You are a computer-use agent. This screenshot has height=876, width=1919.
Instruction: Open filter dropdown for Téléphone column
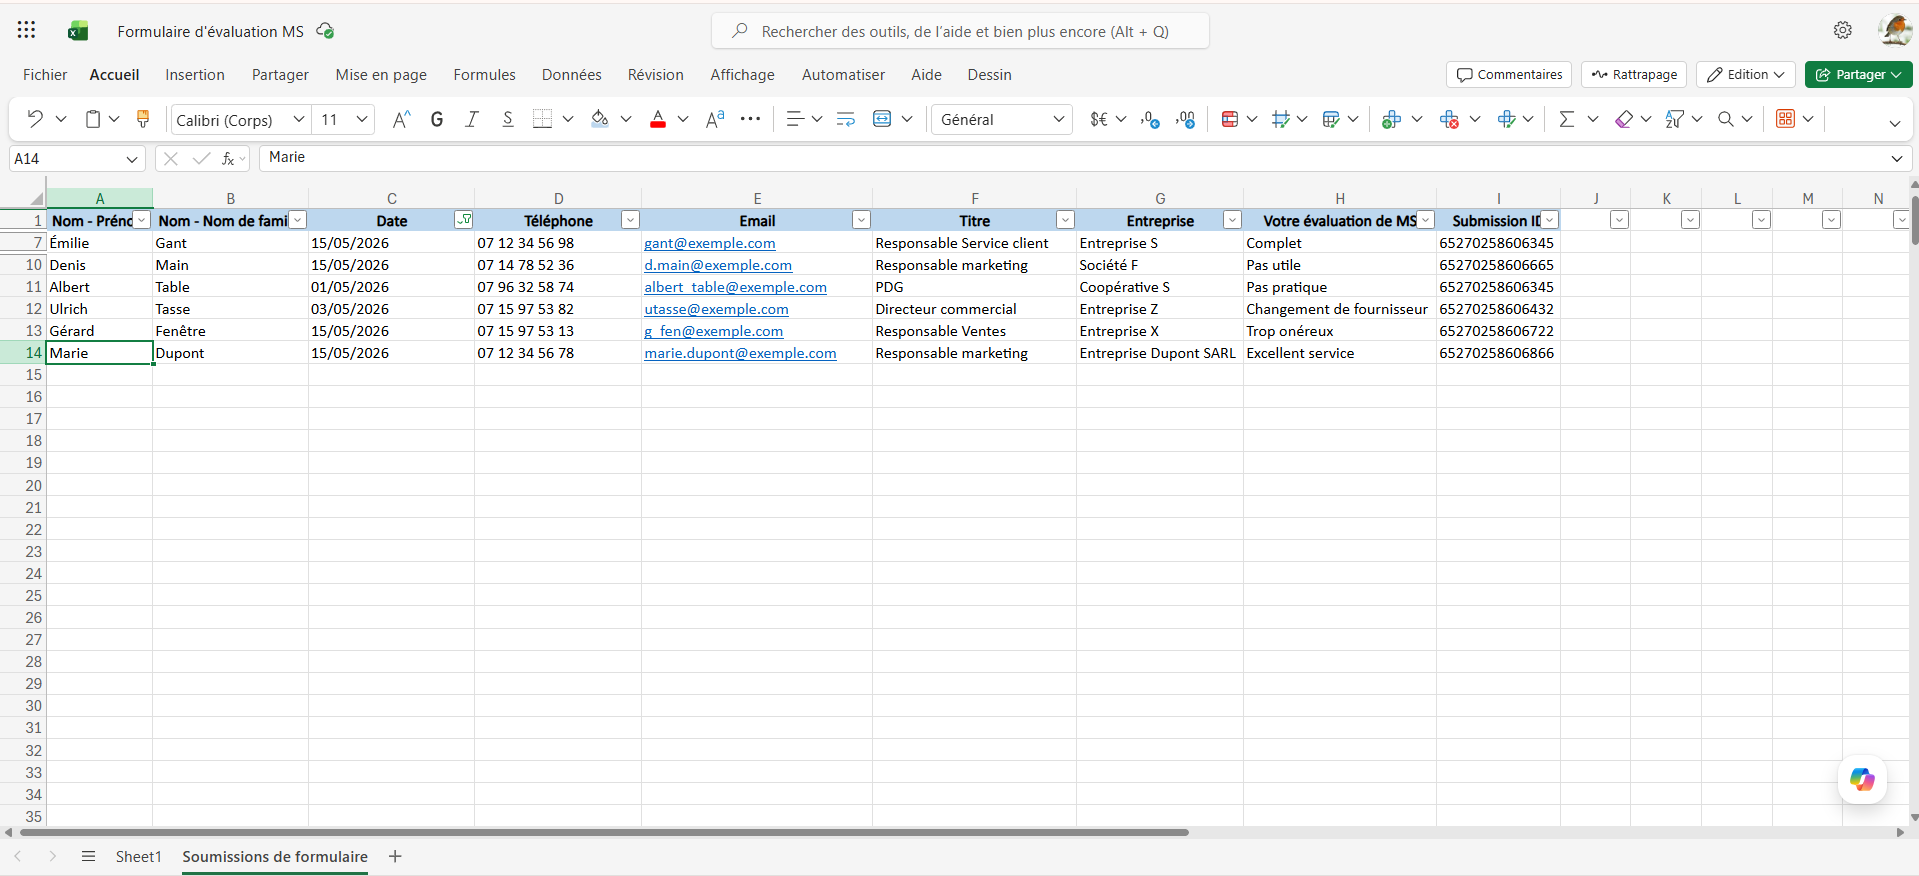[x=630, y=220]
